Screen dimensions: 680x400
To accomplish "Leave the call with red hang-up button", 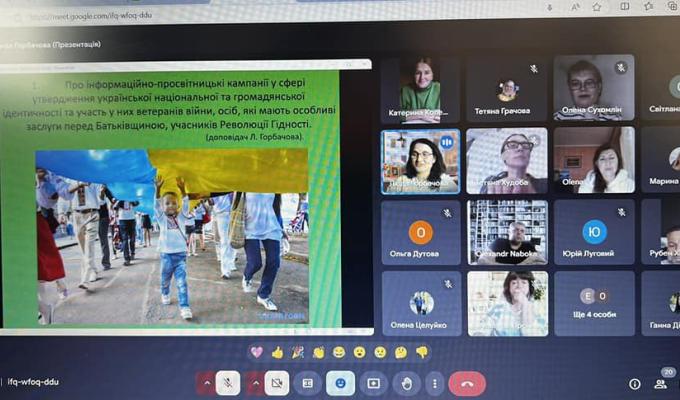I will click(467, 384).
